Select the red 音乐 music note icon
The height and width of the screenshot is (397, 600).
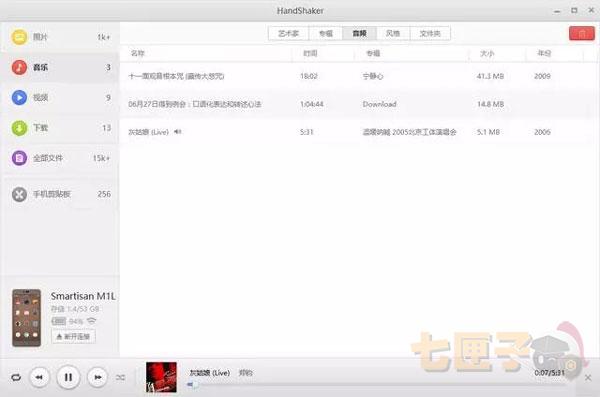[19, 67]
